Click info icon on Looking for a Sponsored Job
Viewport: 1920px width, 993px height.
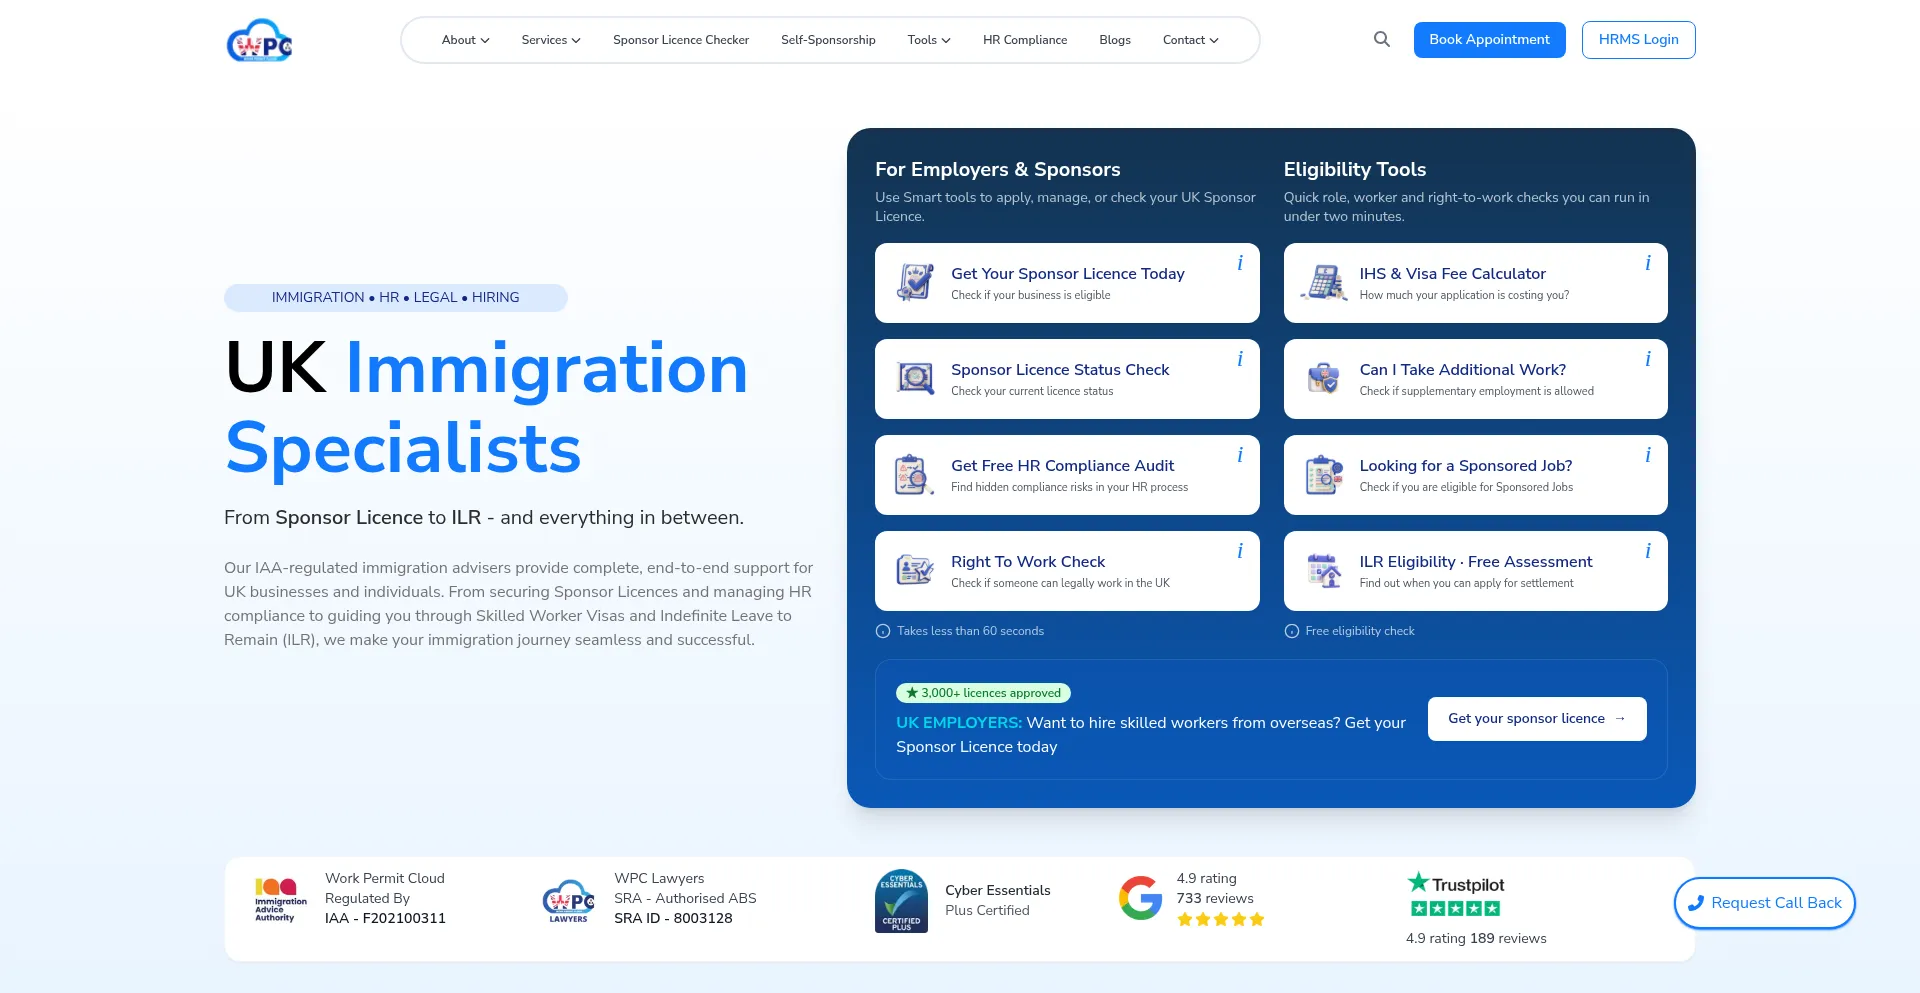pyautogui.click(x=1648, y=455)
